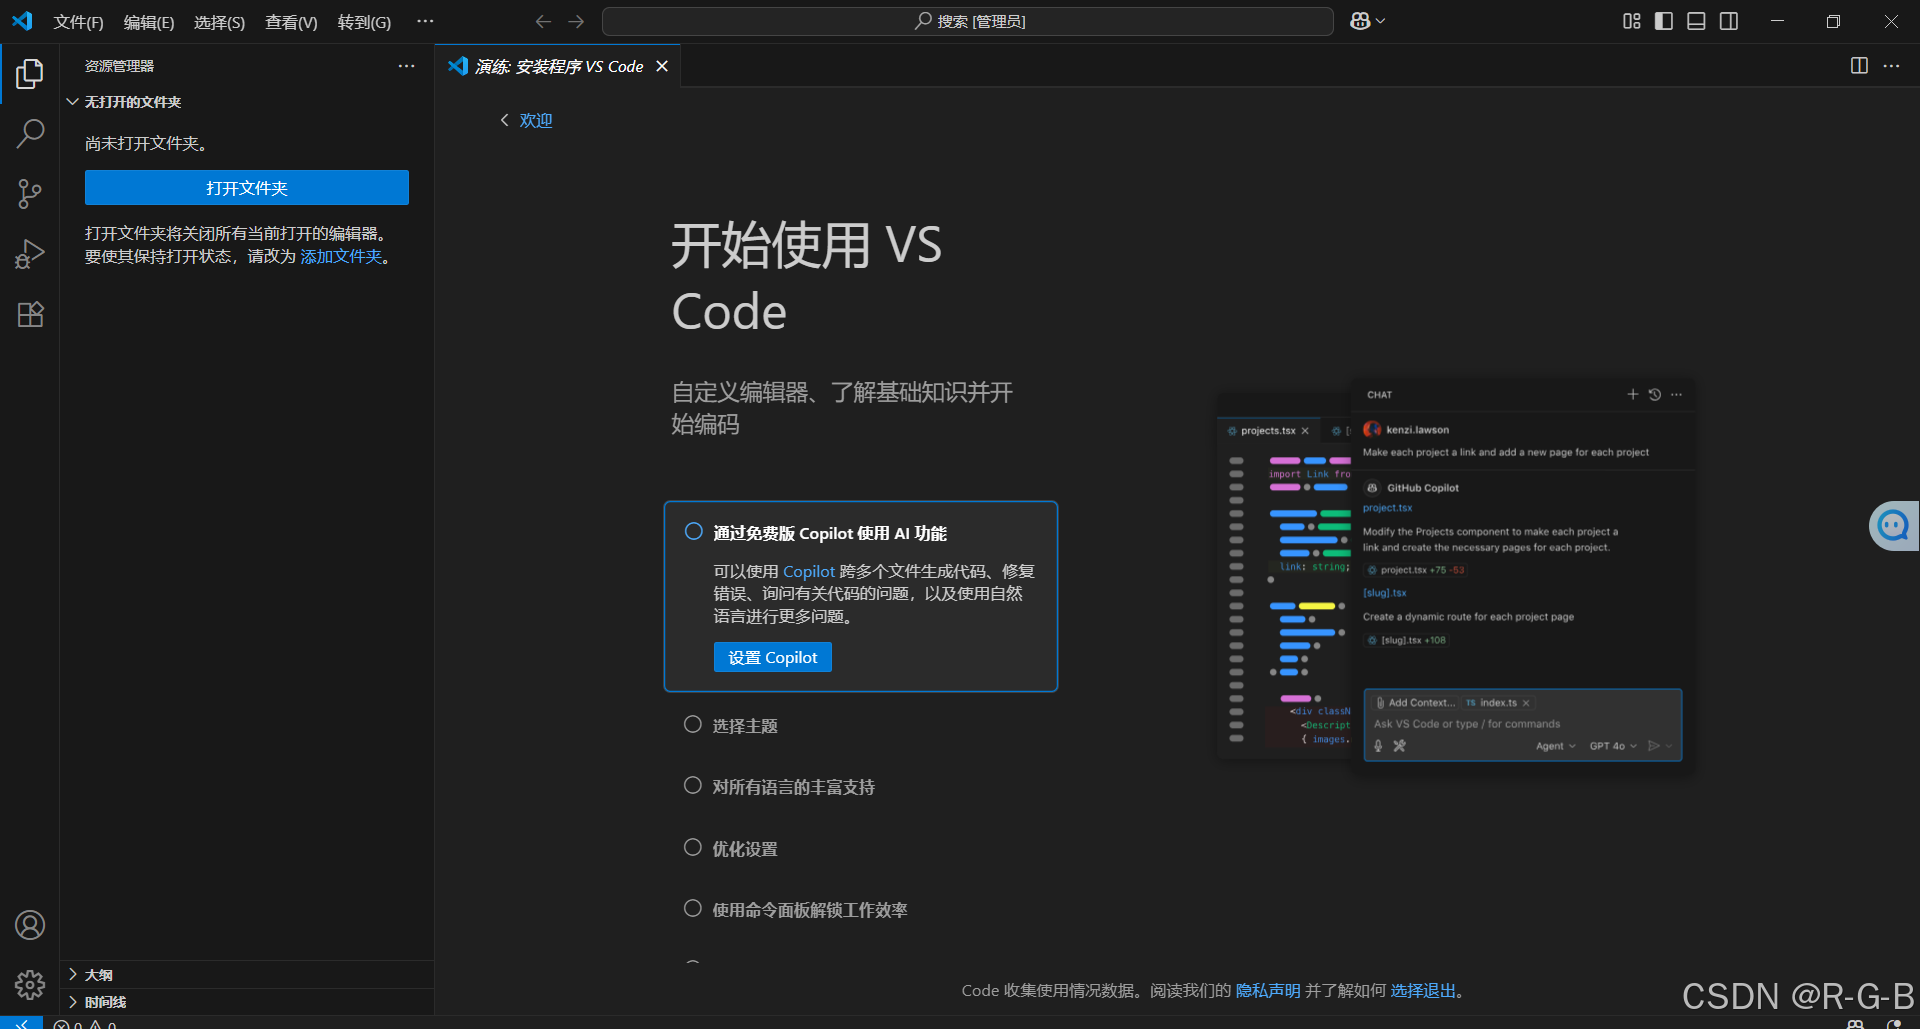
Task: Click the Split Editor icon
Action: pos(1858,66)
